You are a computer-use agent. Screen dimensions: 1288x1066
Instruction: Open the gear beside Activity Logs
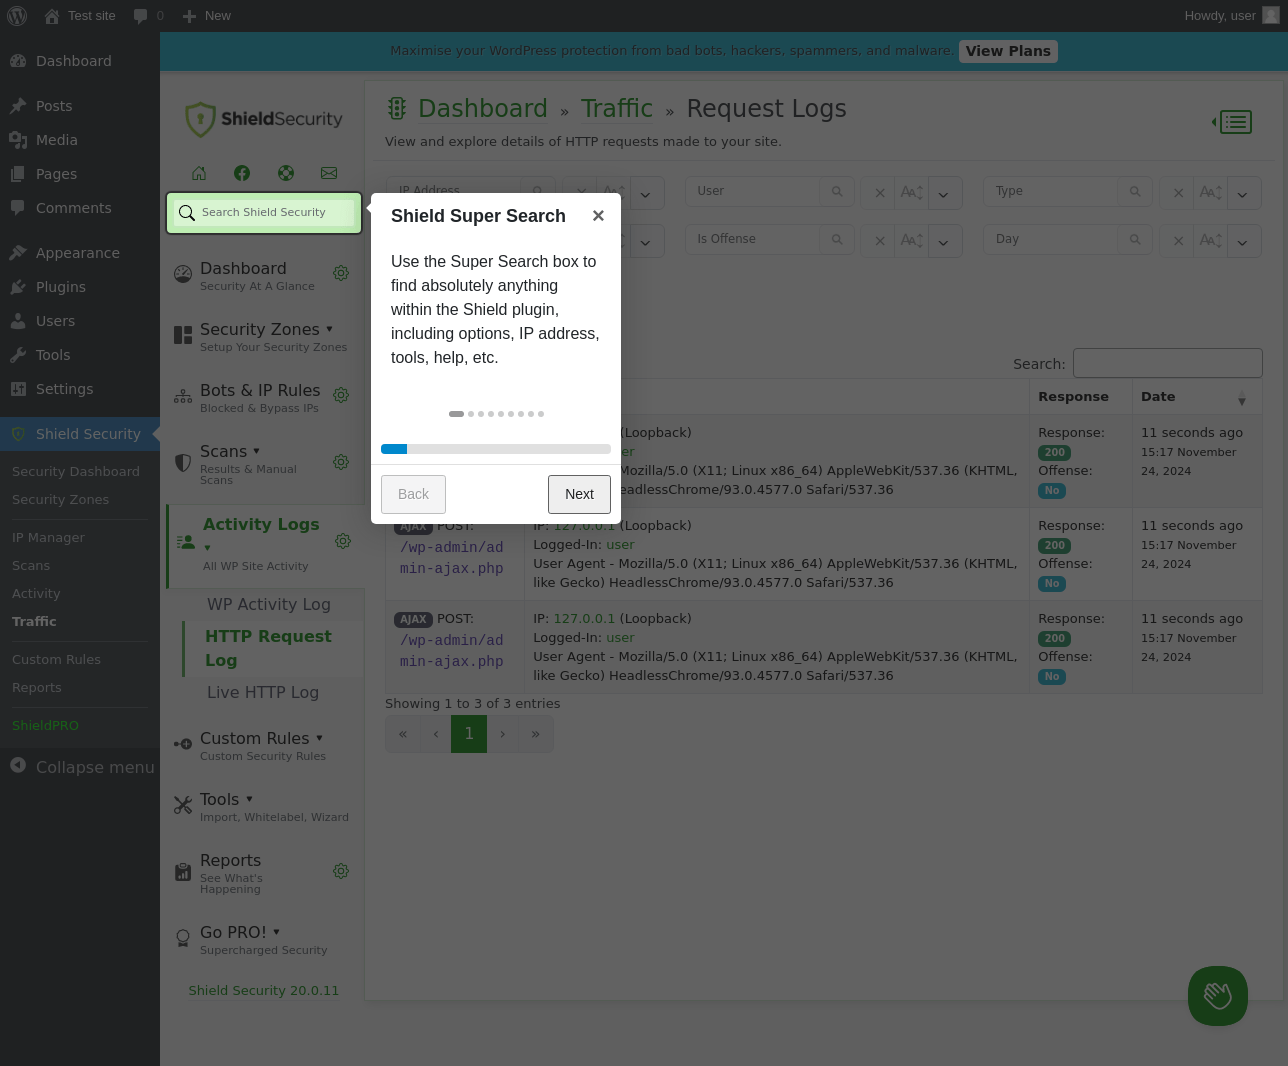[343, 541]
